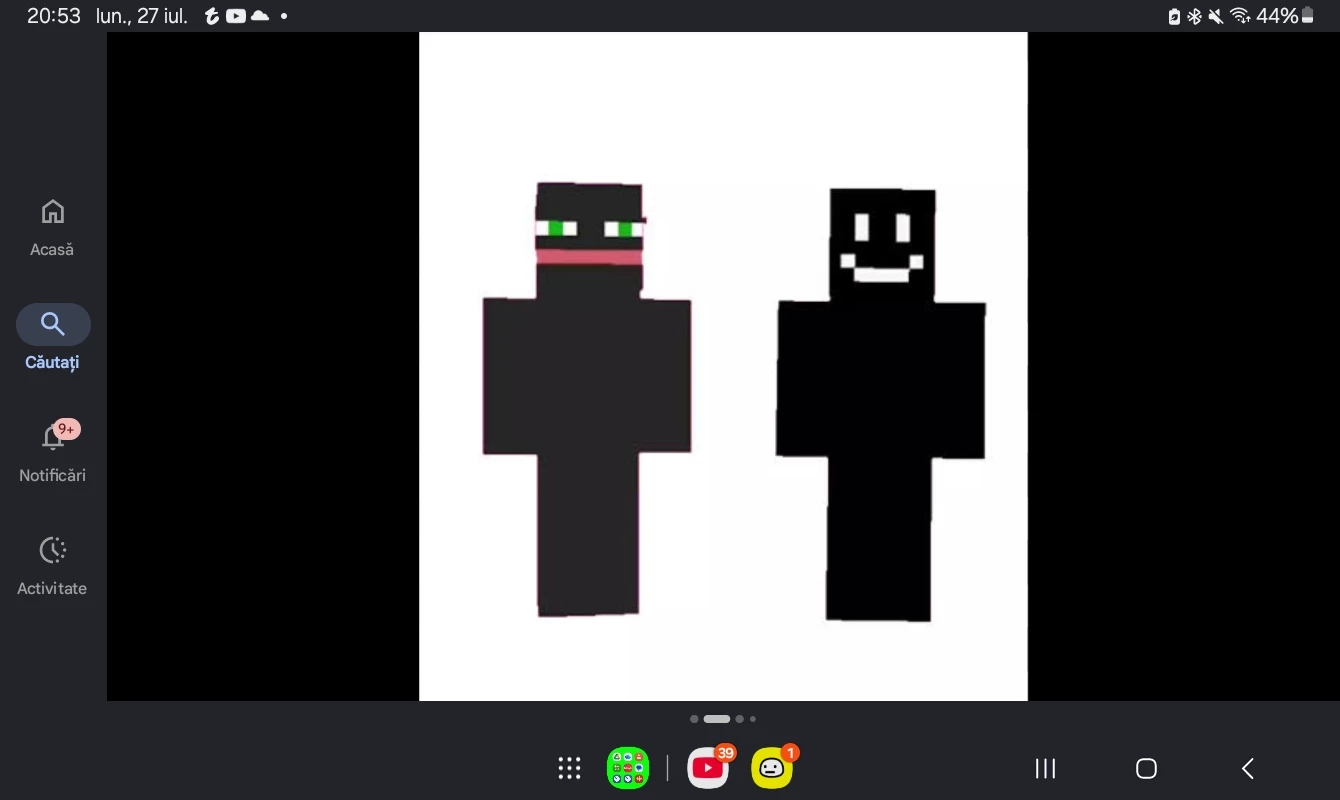Screen dimensions: 1340x800
Task: Tap the Bluetooth icon in the status bar
Action: pyautogui.click(x=1194, y=16)
